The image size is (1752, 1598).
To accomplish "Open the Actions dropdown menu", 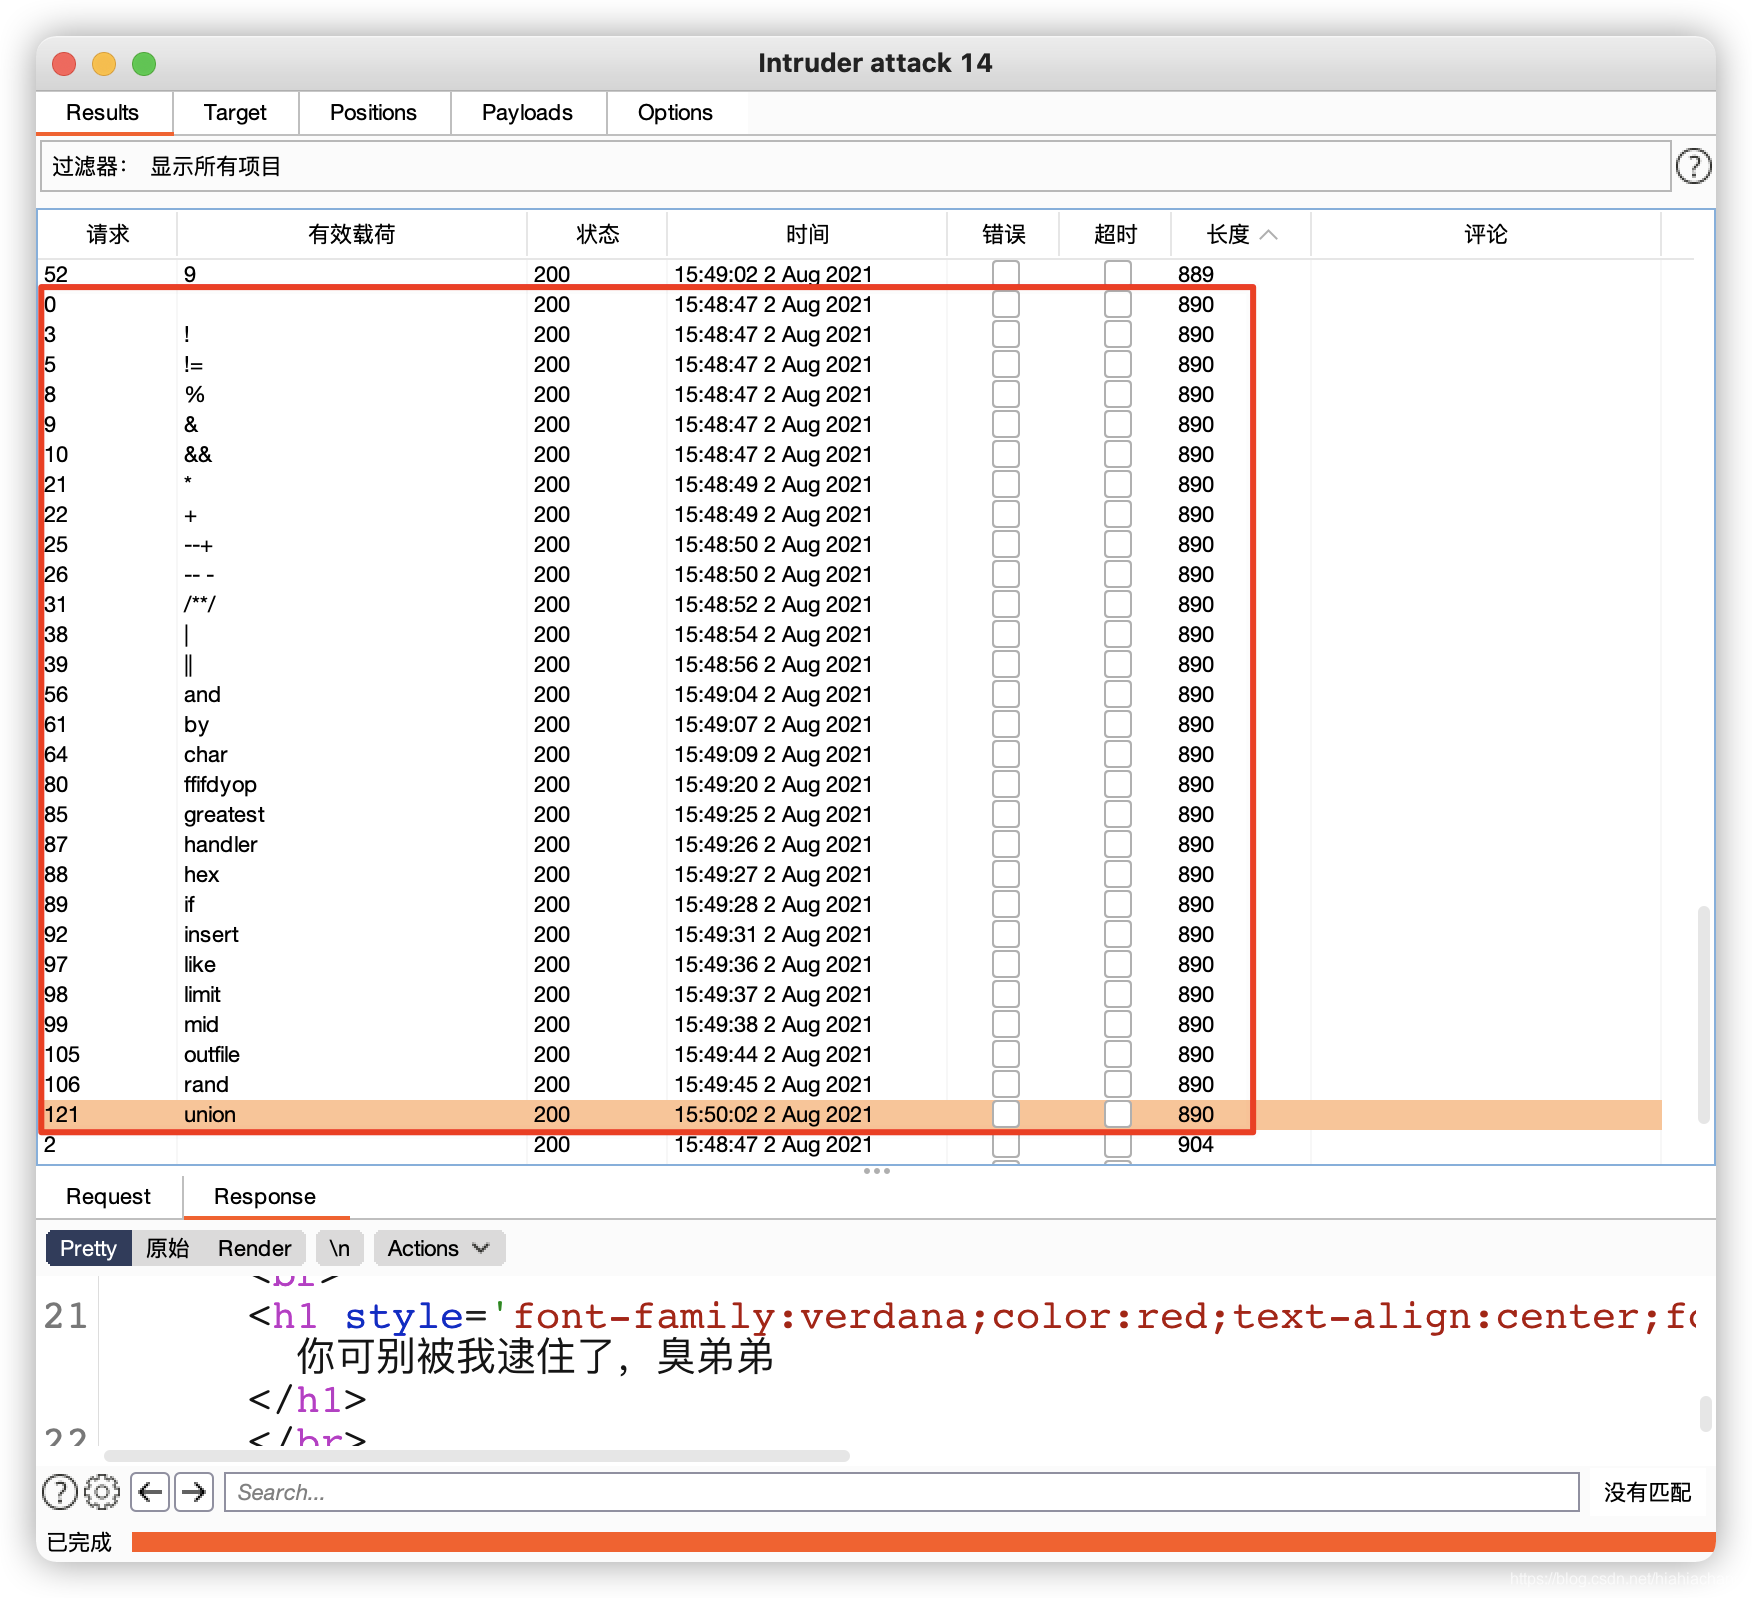I will point(439,1248).
